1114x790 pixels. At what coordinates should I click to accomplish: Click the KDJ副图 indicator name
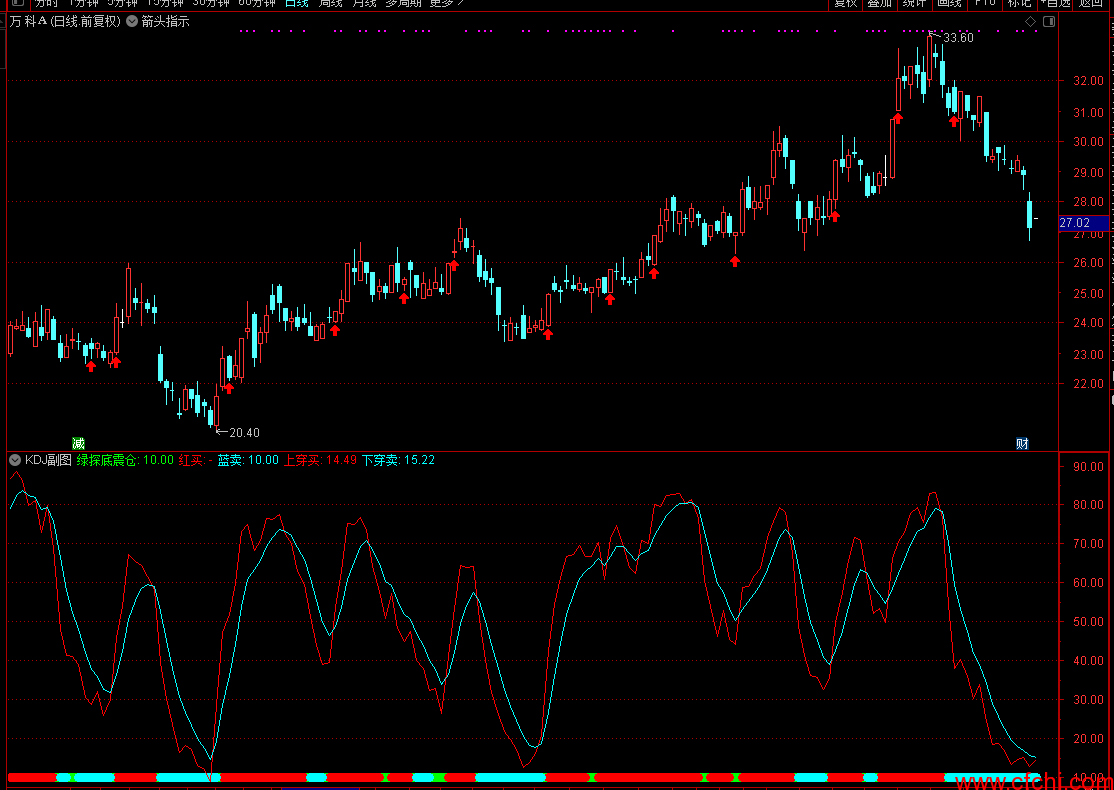pyautogui.click(x=48, y=460)
